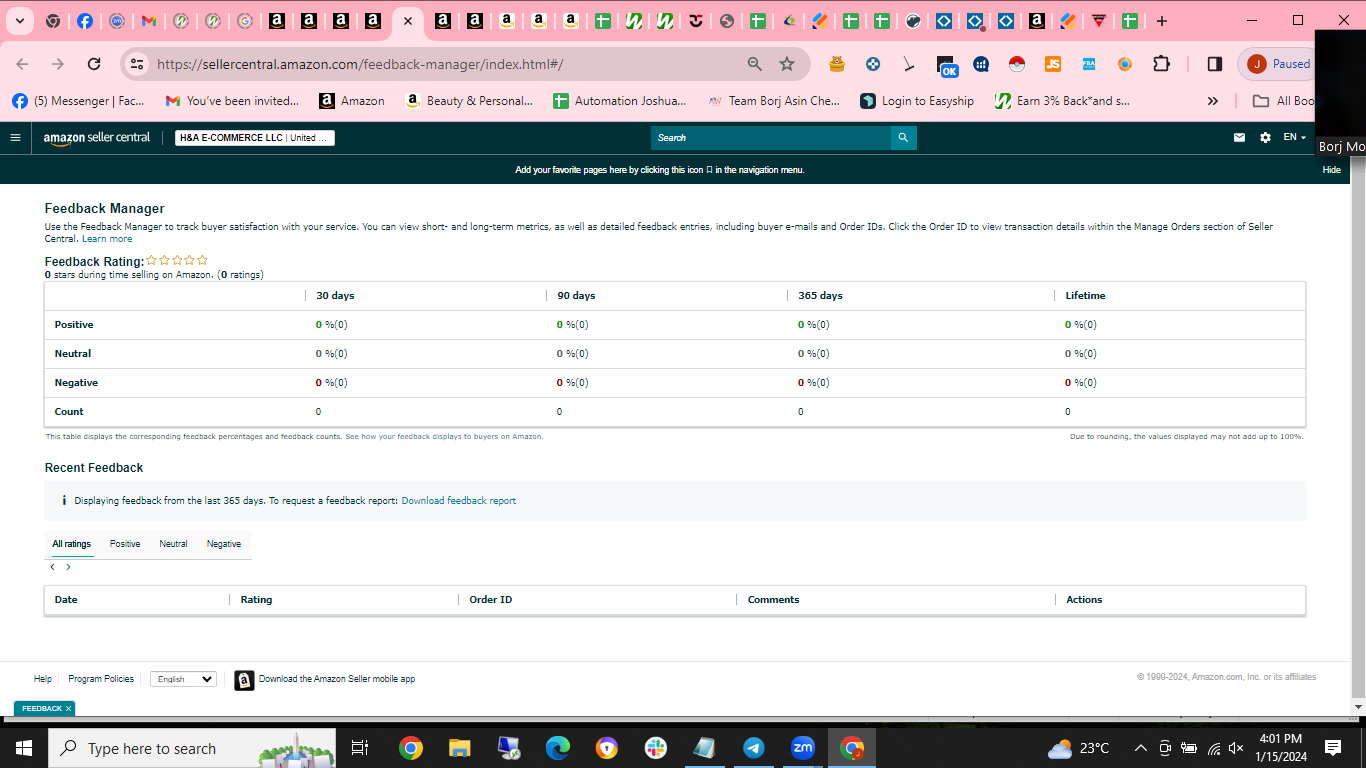Viewport: 1366px width, 768px height.
Task: Bookmark this page with the star icon
Action: tap(787, 64)
